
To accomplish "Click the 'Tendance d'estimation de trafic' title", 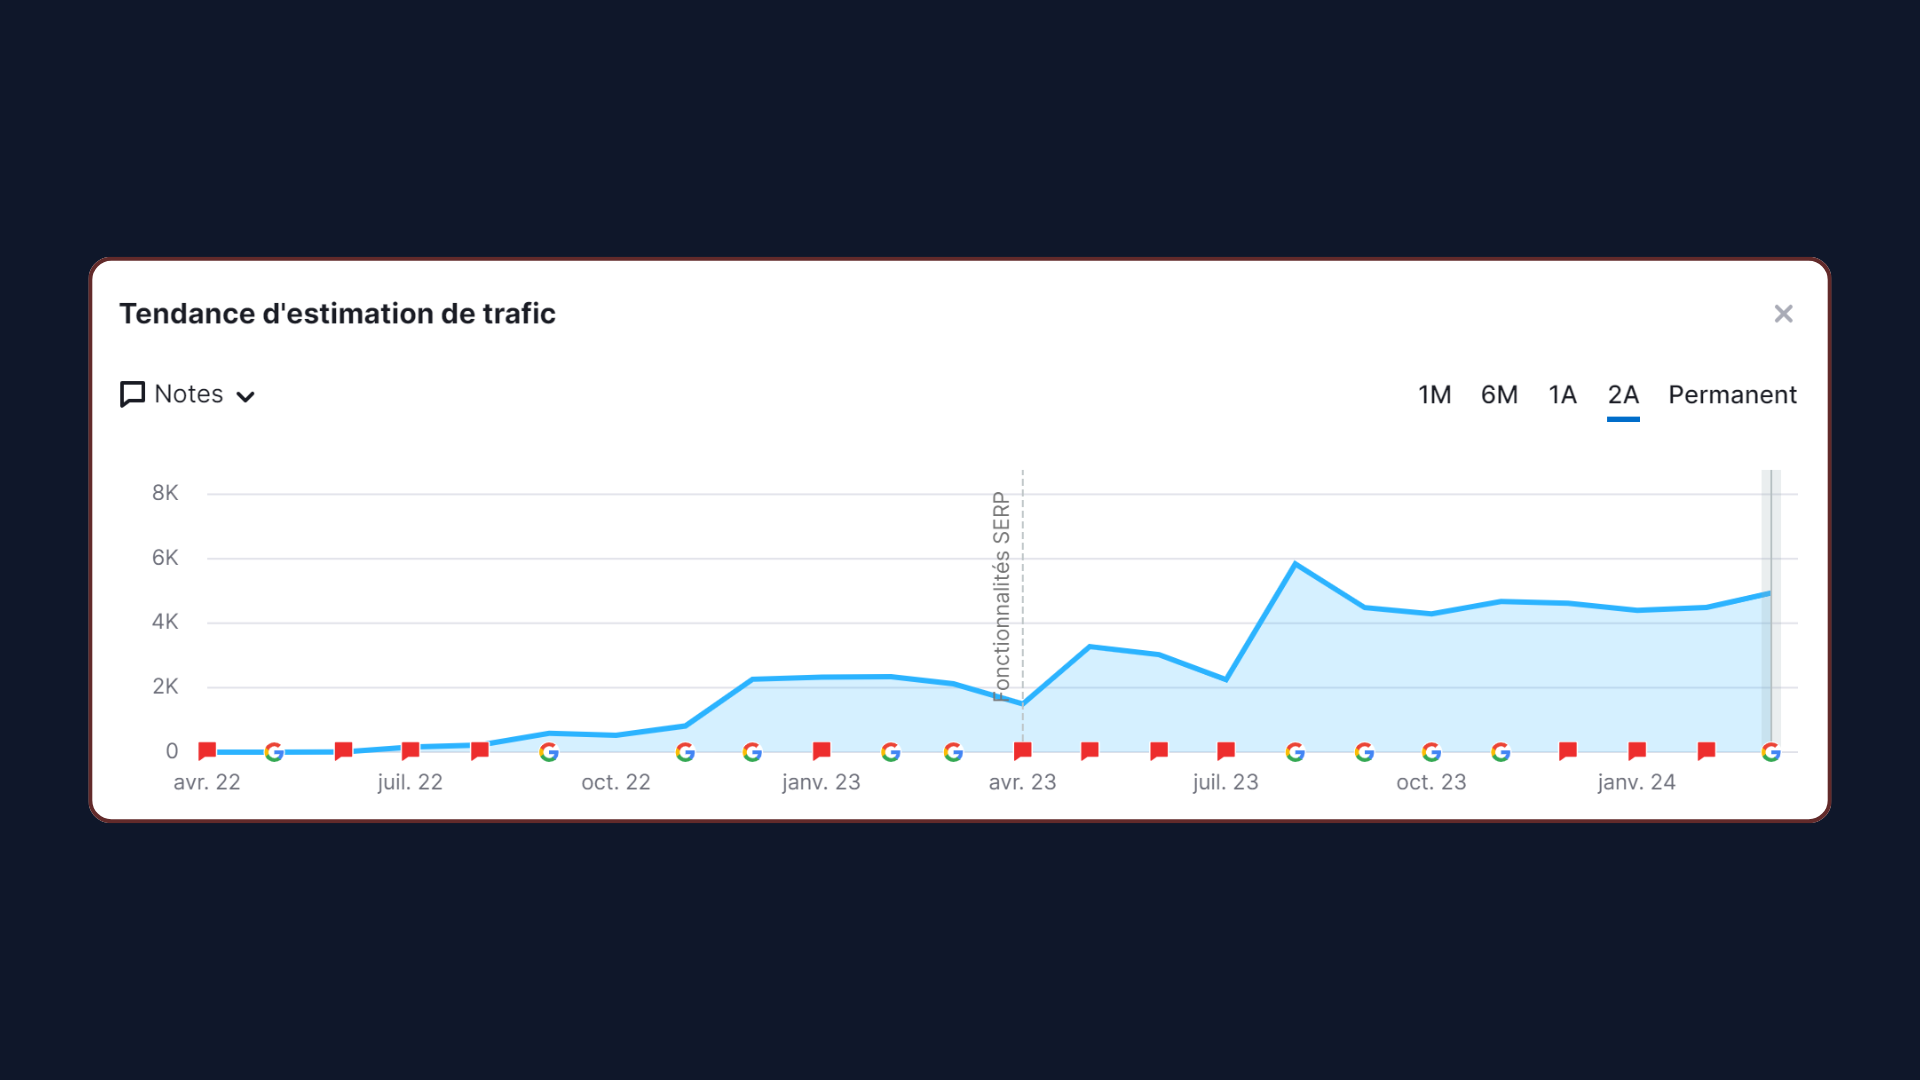I will pos(337,314).
